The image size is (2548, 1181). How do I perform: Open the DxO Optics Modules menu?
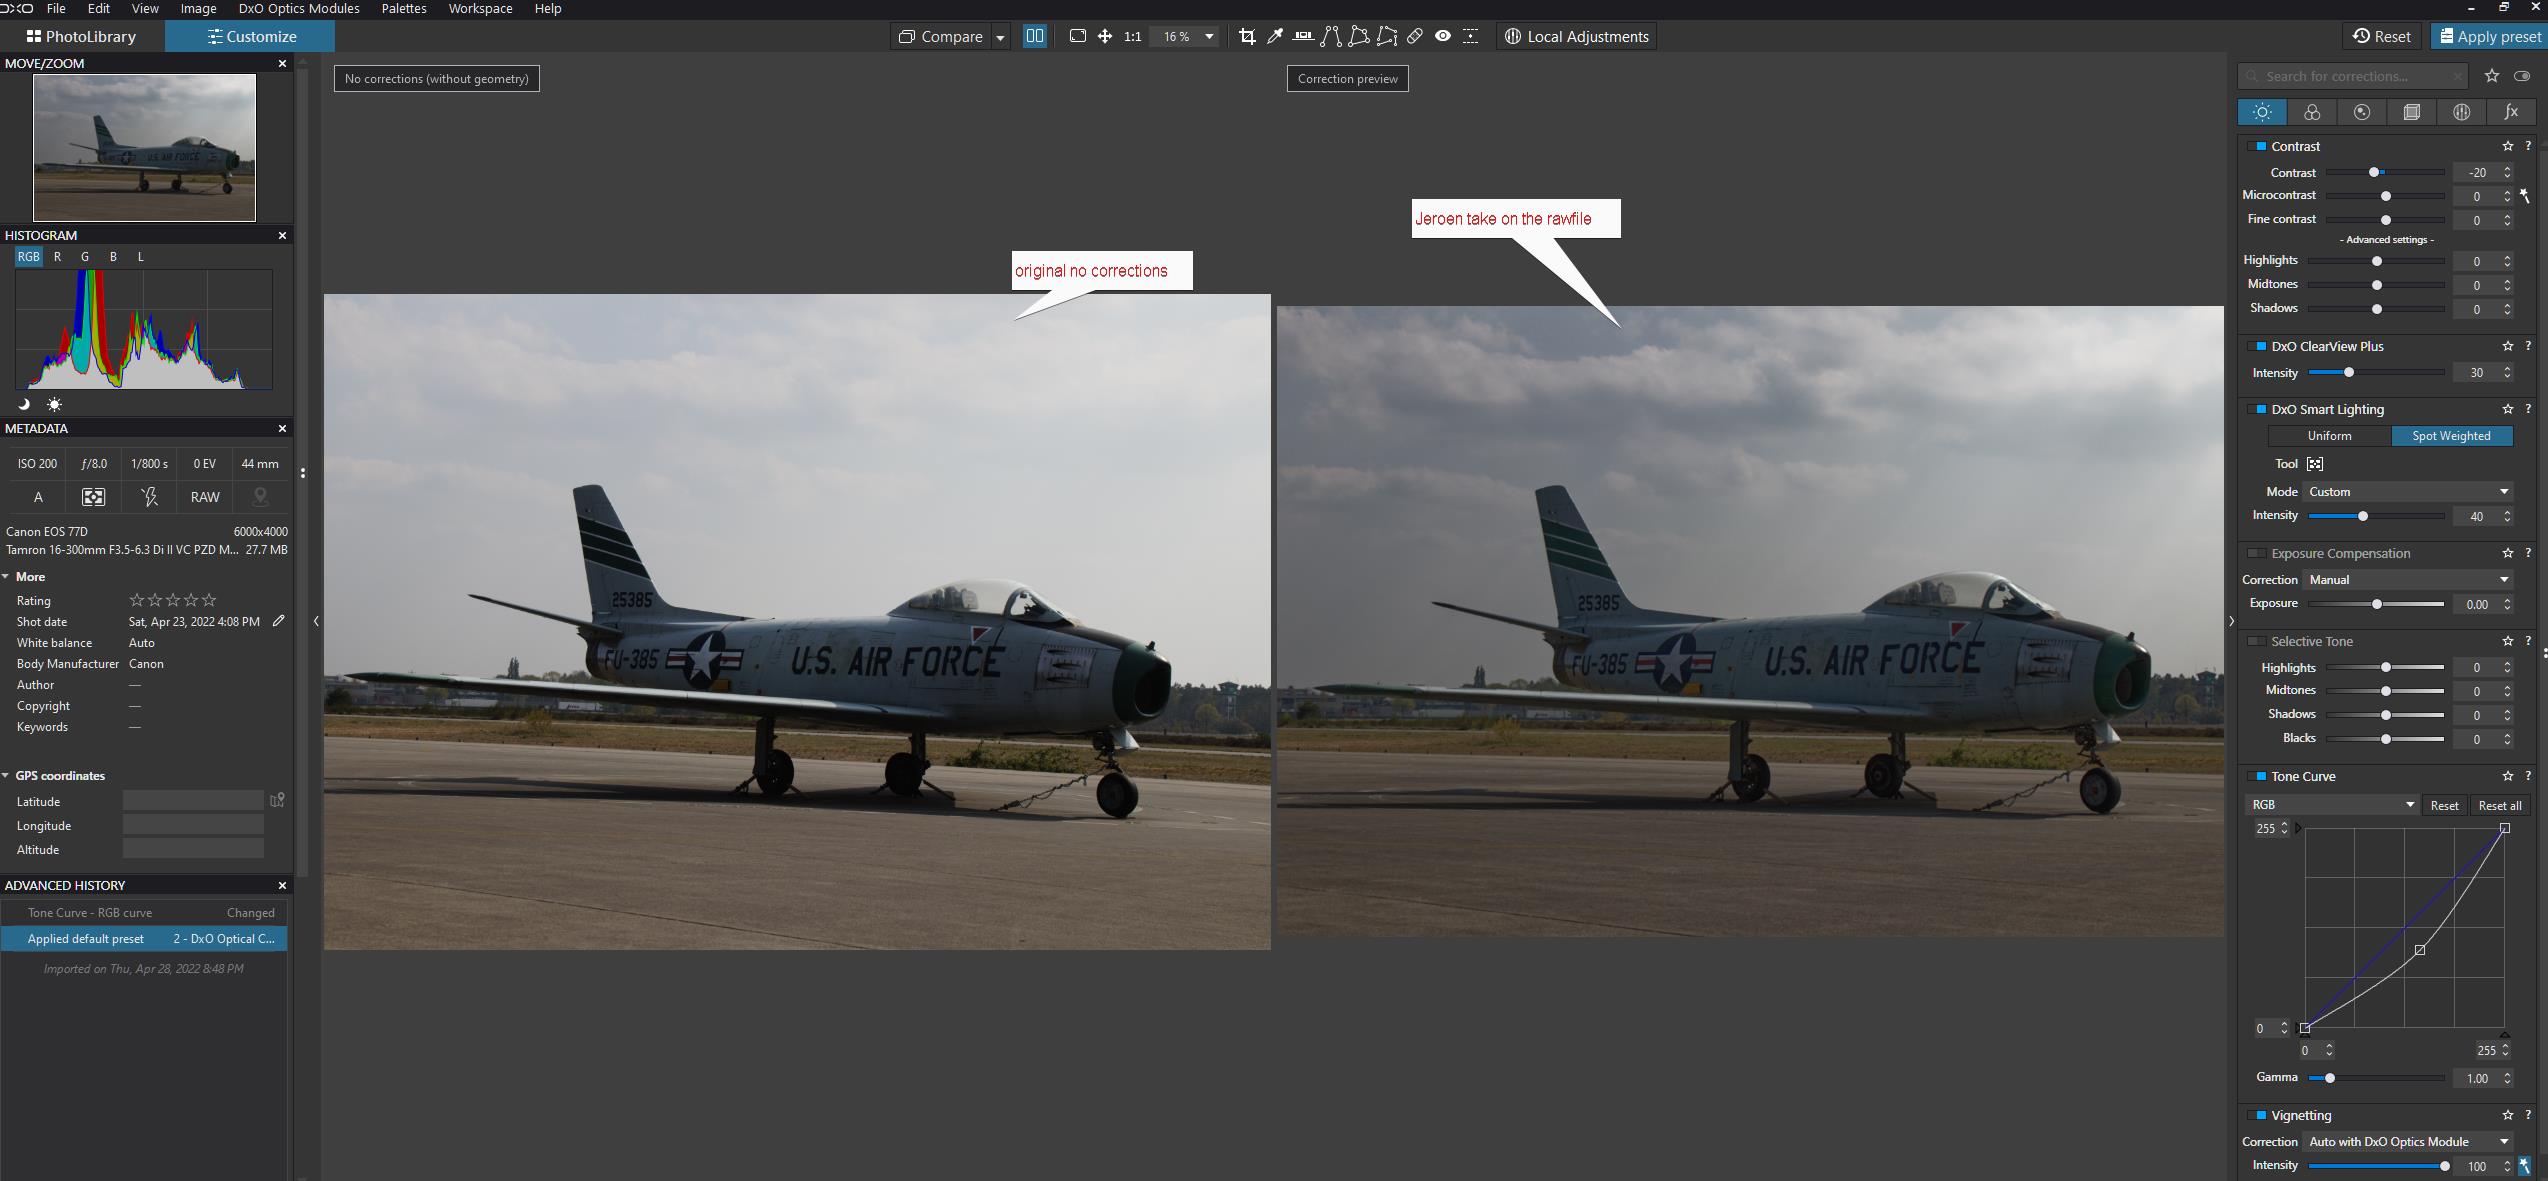[x=299, y=9]
